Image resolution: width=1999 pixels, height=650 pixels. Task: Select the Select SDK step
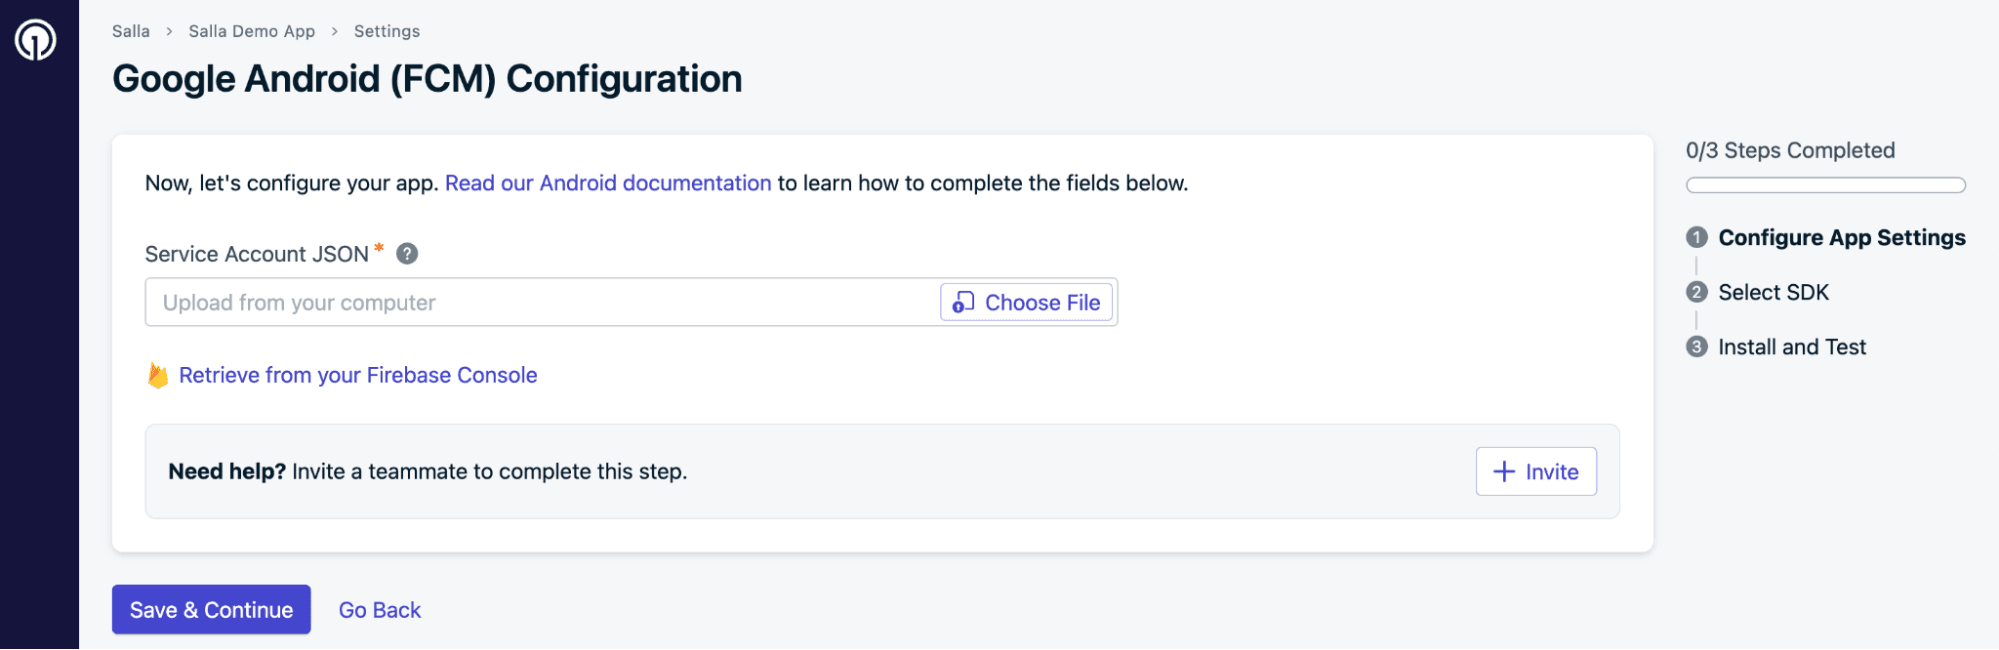coord(1773,292)
